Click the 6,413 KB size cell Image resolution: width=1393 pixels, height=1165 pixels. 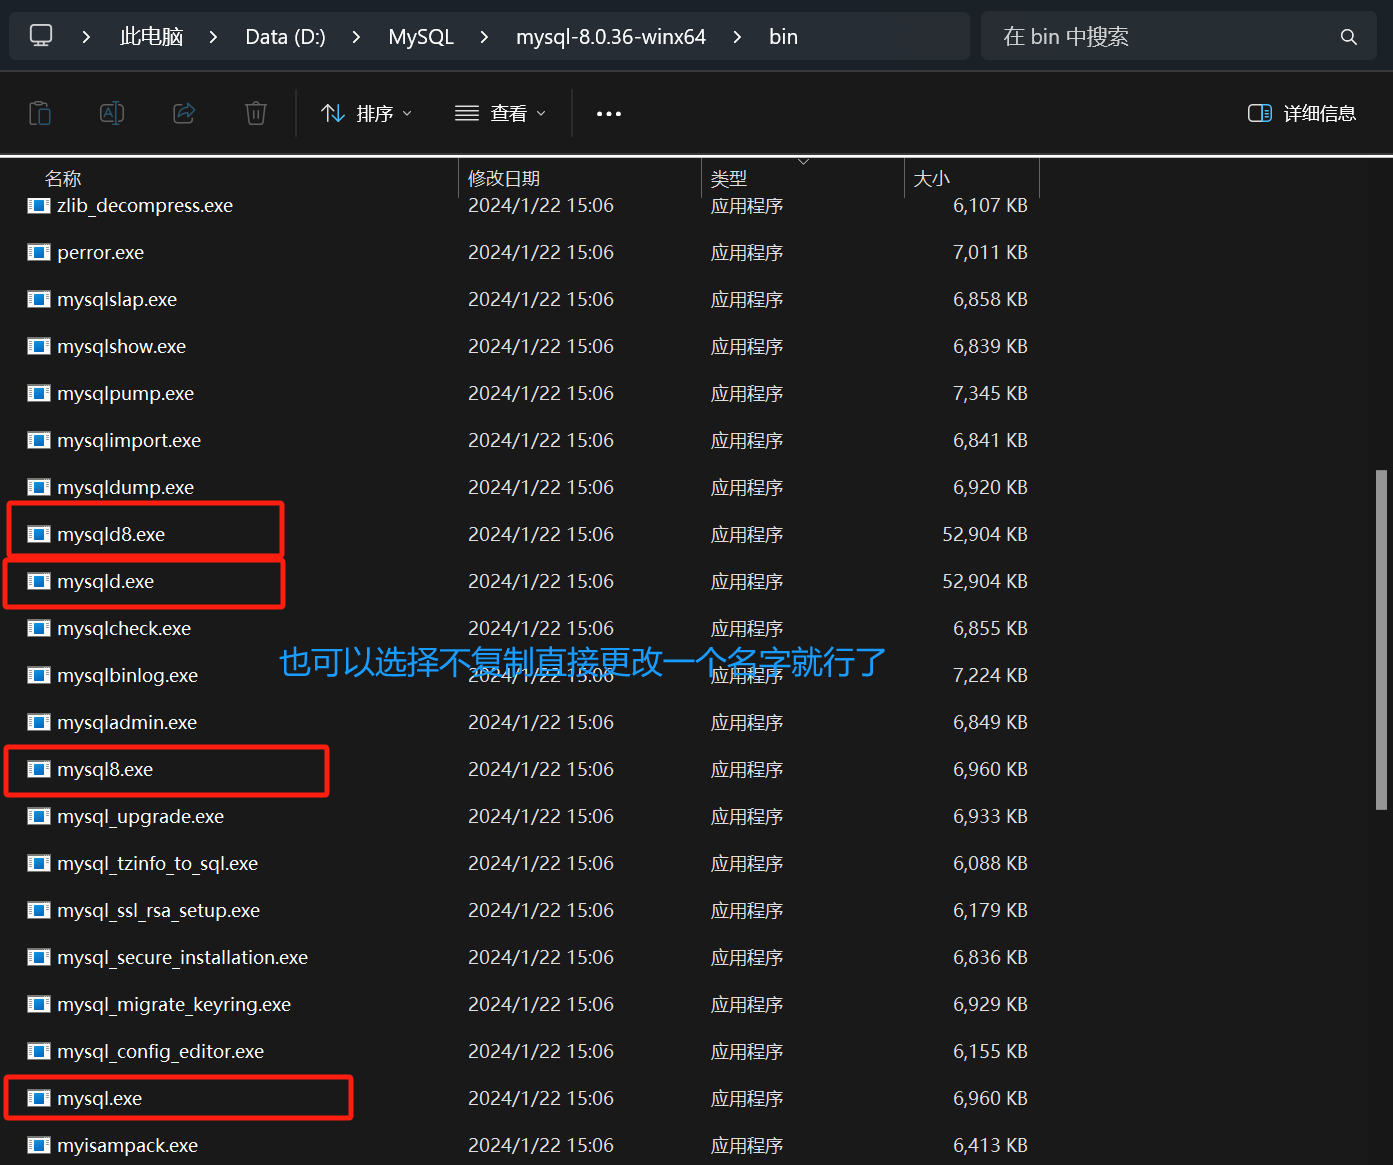pos(990,1146)
